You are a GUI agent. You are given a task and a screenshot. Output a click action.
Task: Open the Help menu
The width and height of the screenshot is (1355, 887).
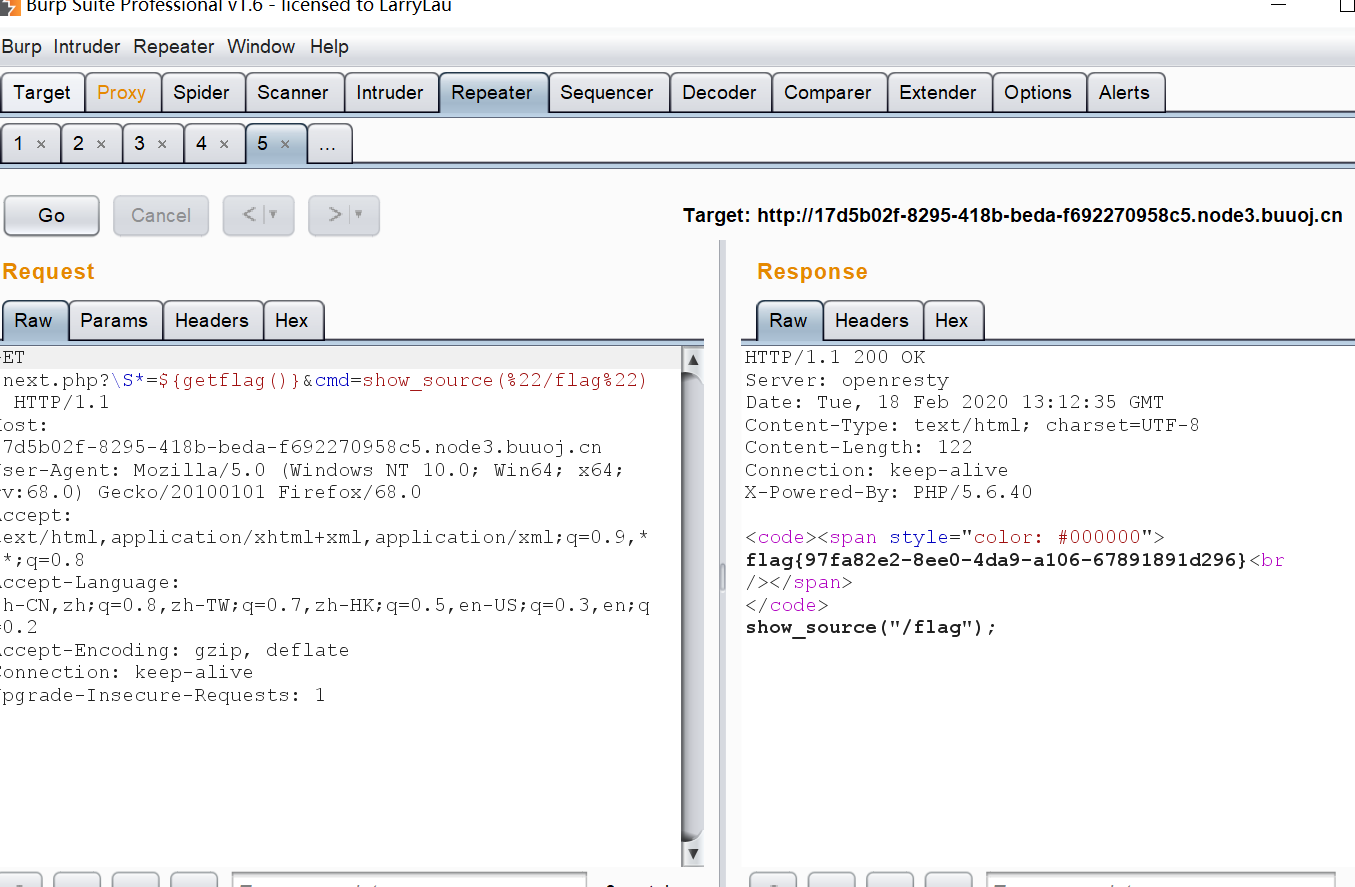coord(329,47)
